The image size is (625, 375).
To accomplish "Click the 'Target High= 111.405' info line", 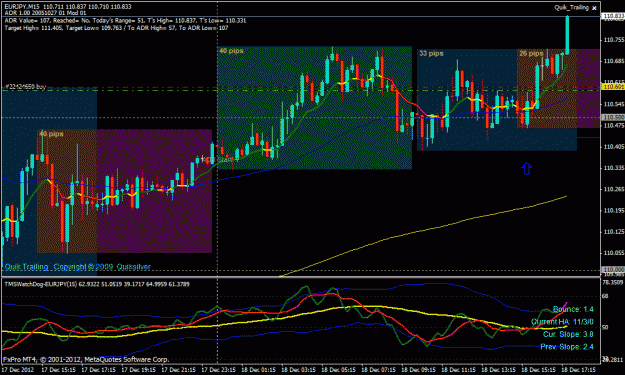I will 116,28.
